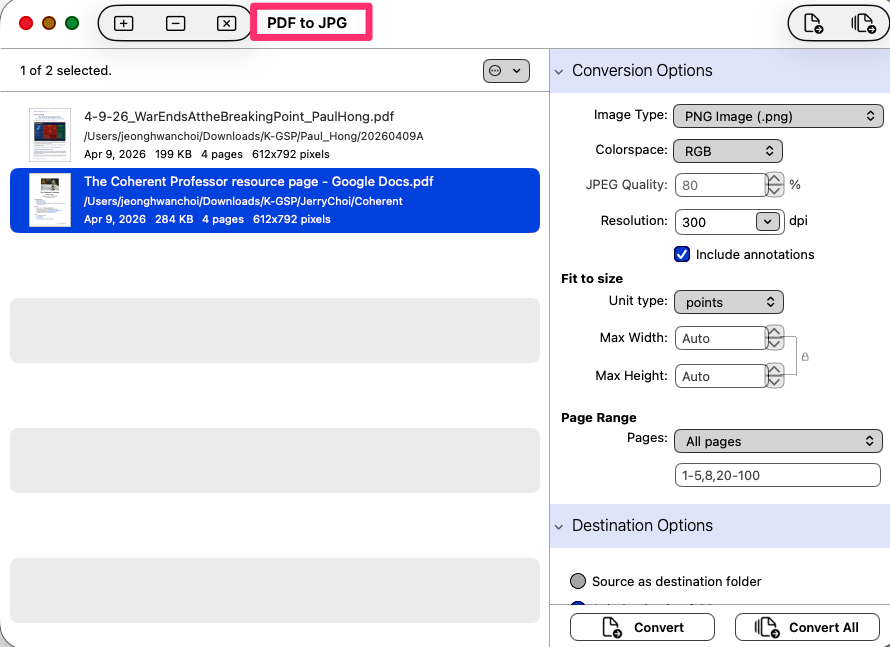
Task: Open the Unit type points dropdown
Action: point(728,302)
